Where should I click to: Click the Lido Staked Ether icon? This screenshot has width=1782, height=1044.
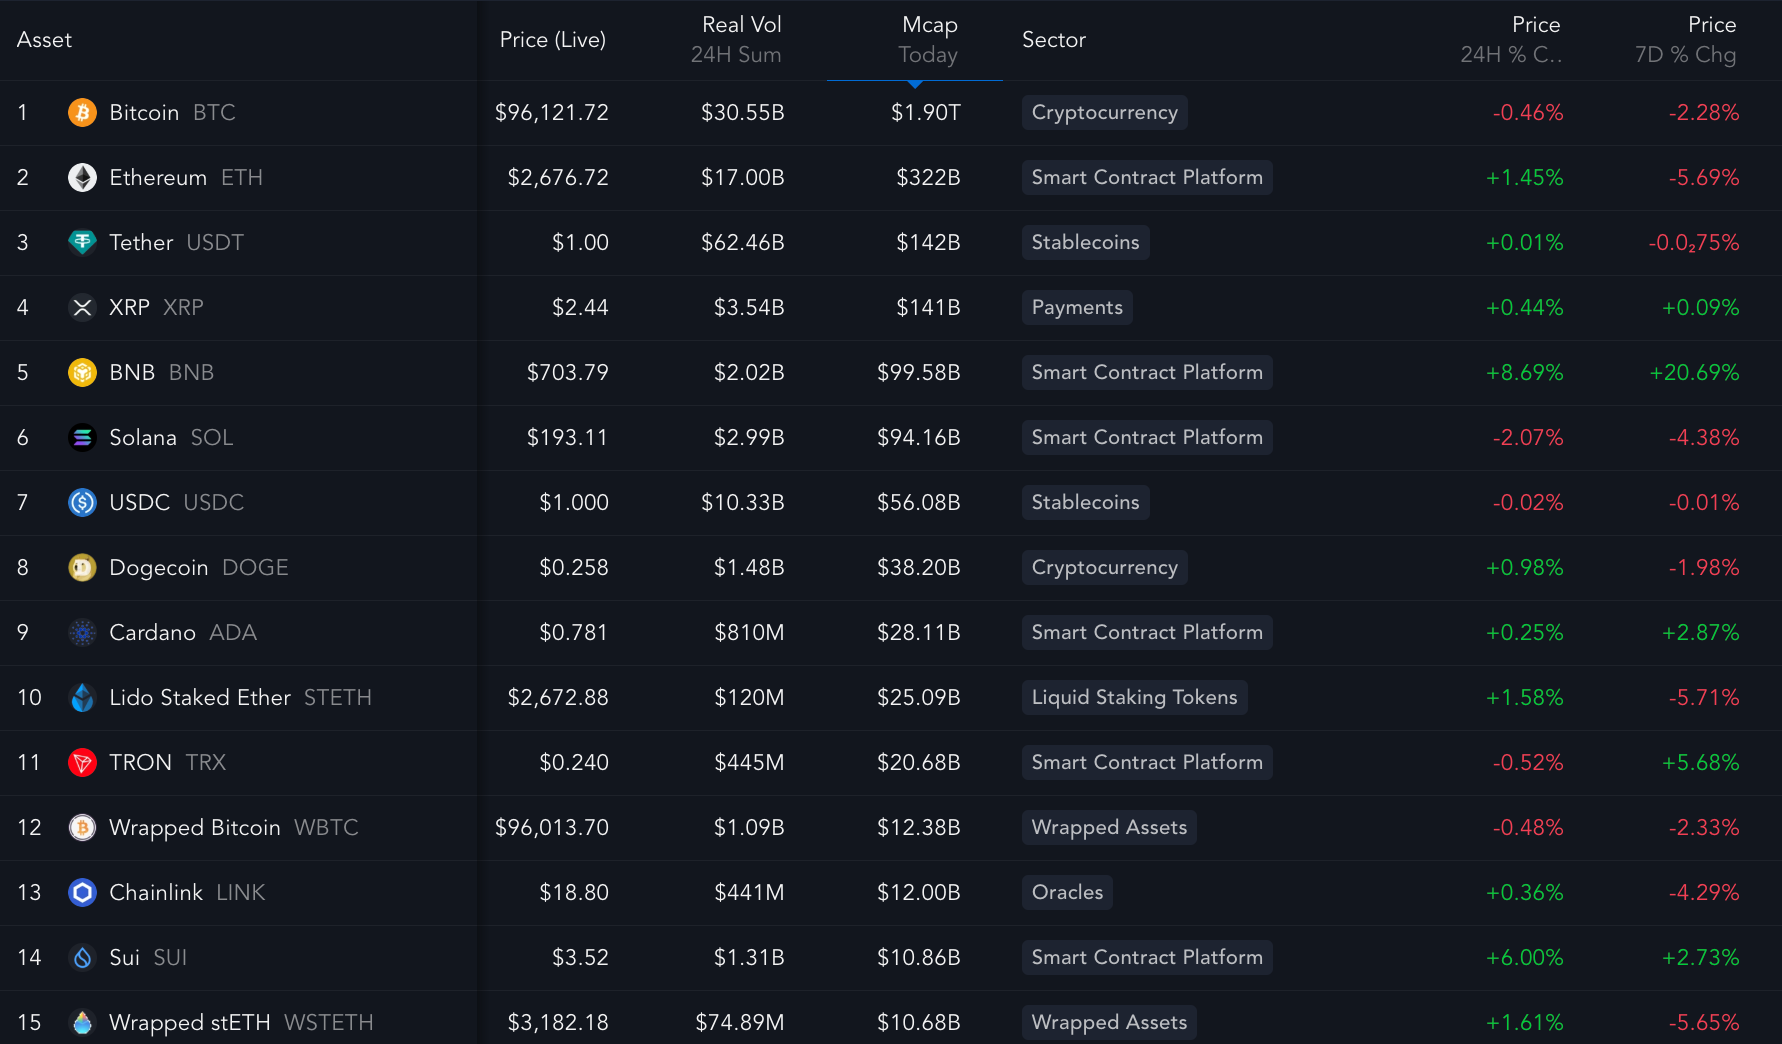tap(82, 698)
